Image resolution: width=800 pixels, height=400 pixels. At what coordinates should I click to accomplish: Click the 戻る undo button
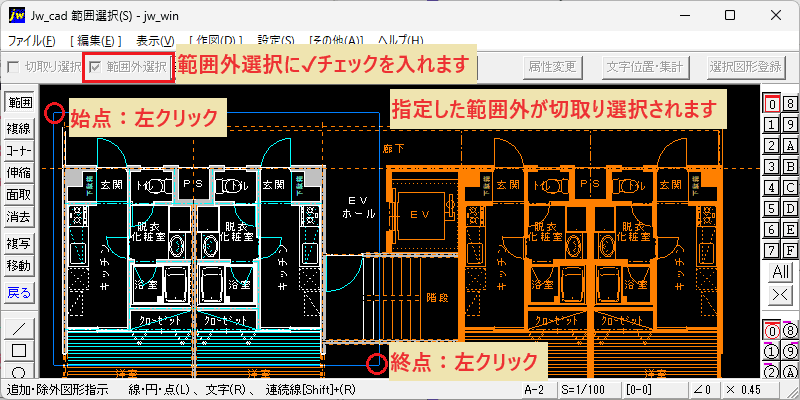tap(19, 293)
